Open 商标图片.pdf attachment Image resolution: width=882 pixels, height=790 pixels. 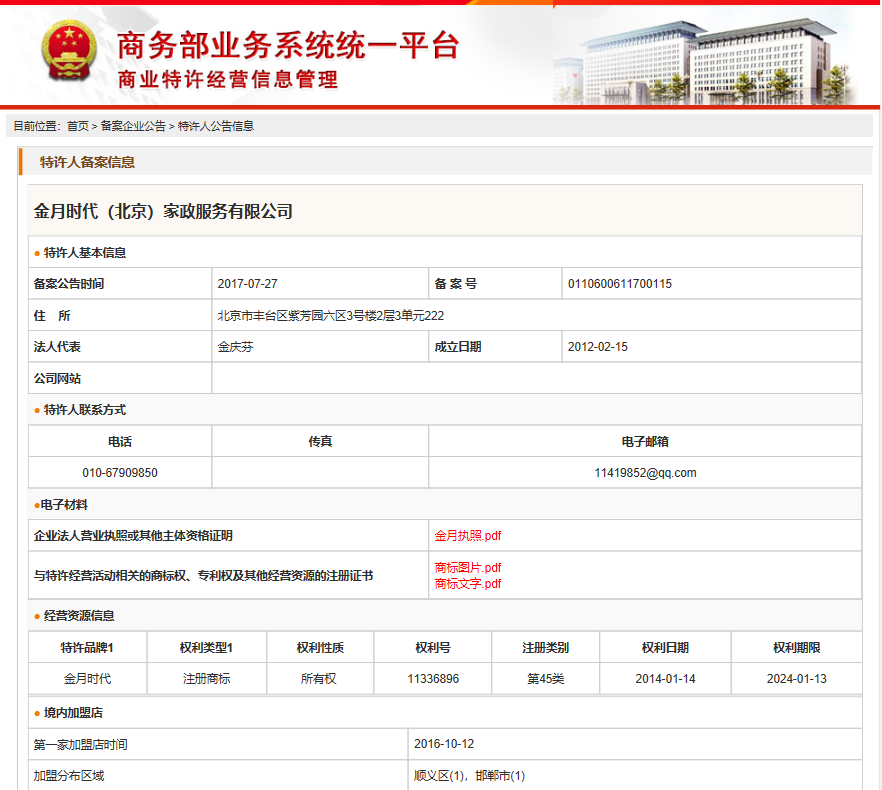pos(467,567)
